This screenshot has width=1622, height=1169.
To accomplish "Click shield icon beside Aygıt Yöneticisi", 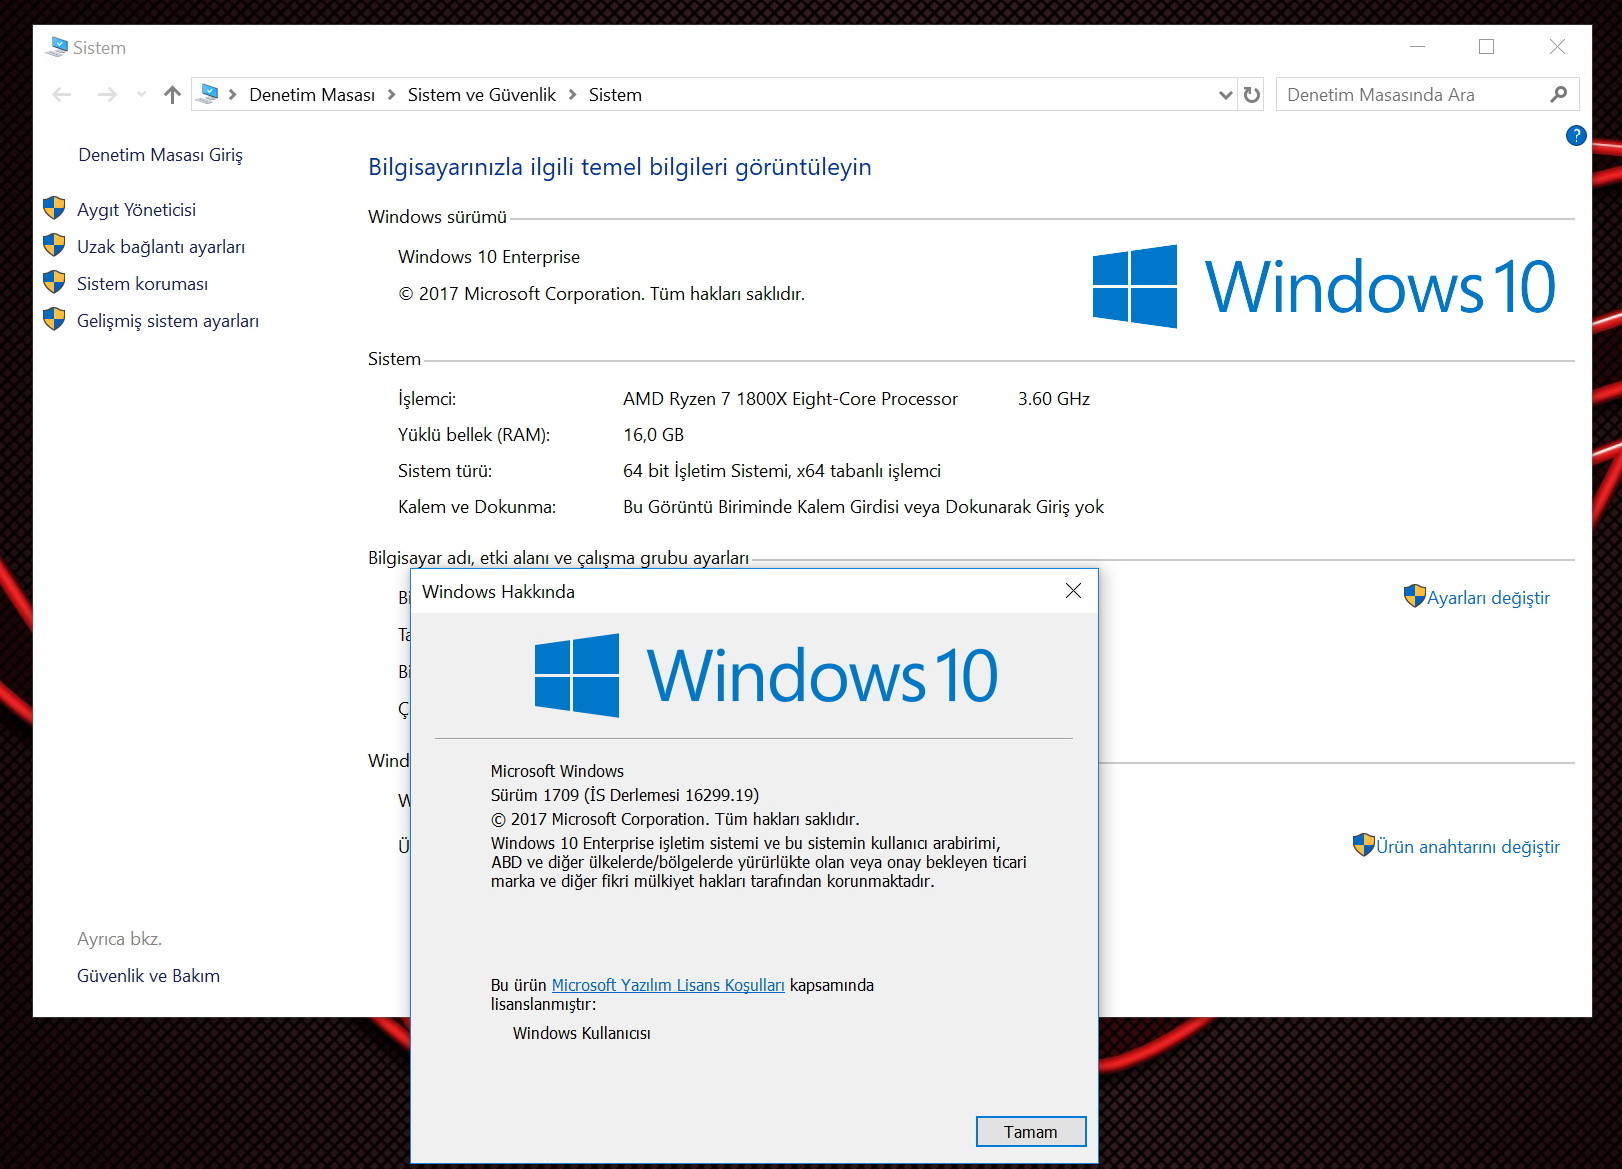I will tap(54, 208).
